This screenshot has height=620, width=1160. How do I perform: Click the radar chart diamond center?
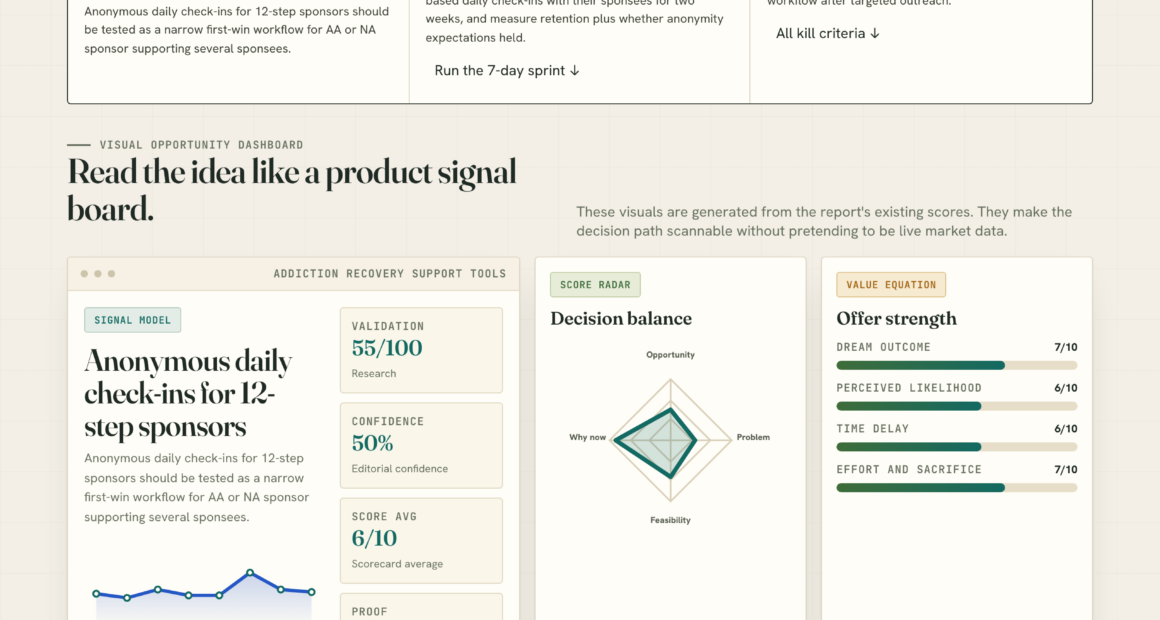click(x=670, y=441)
